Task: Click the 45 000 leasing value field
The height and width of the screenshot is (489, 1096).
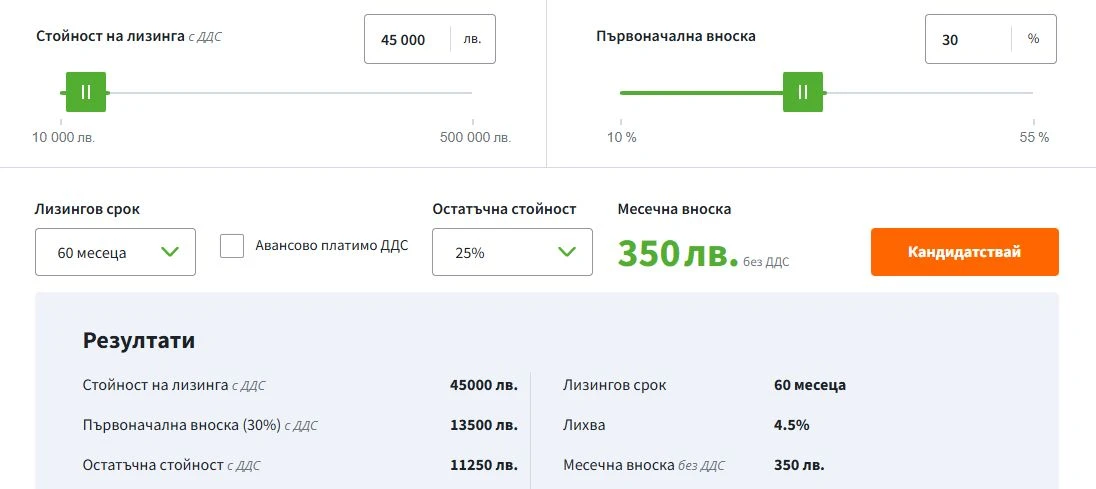Action: (404, 40)
